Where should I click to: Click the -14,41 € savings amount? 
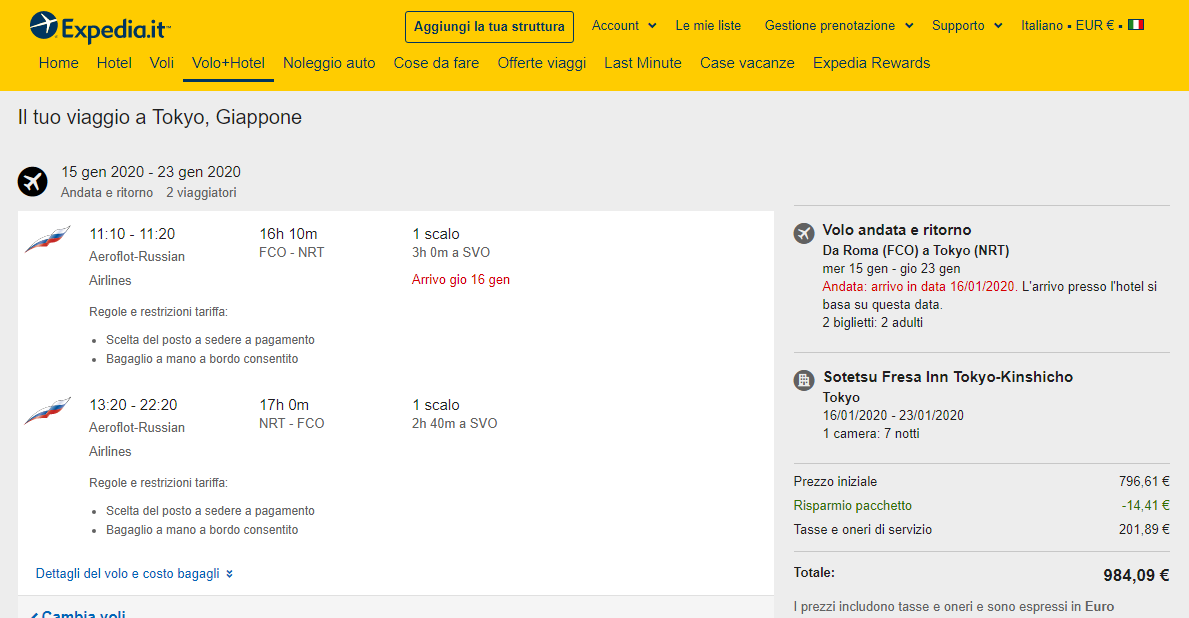pos(1146,505)
